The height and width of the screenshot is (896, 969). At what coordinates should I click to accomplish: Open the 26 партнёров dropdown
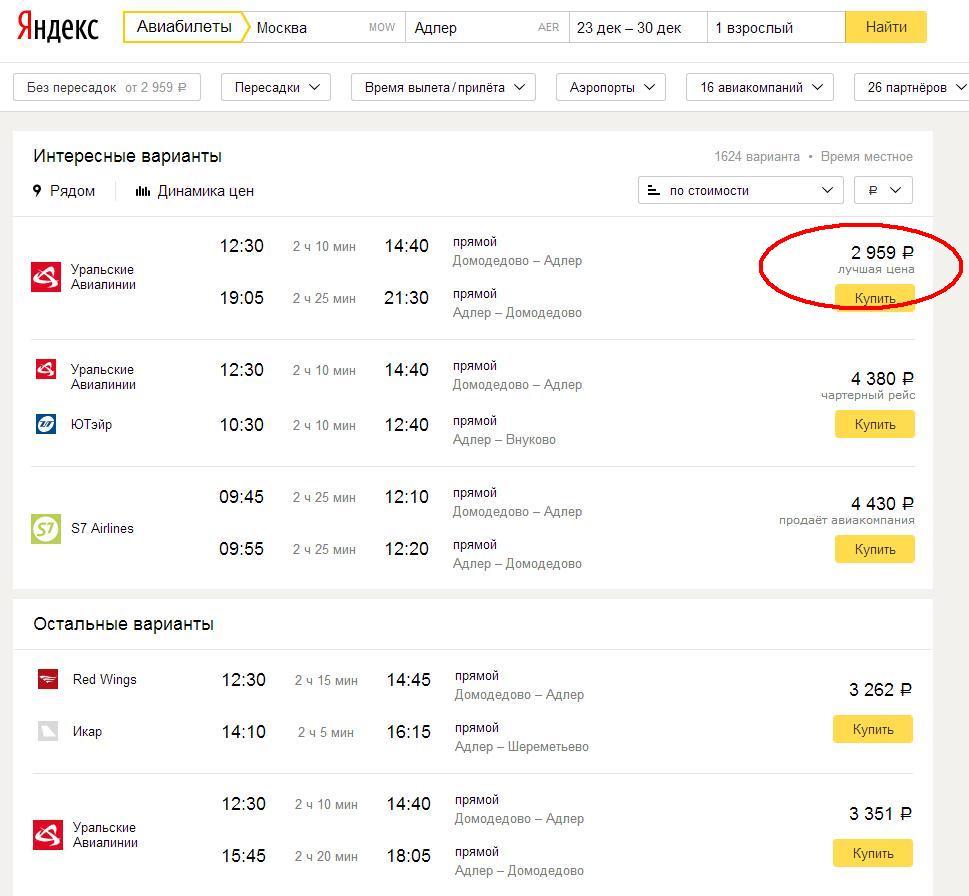912,87
